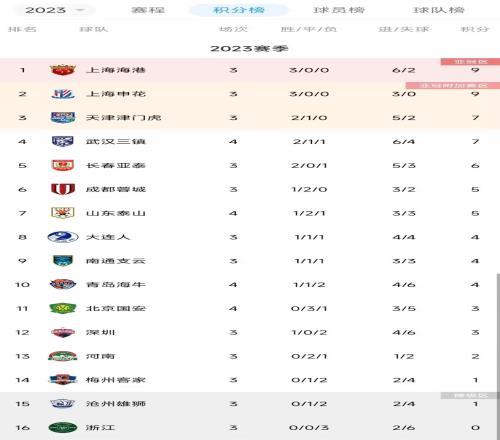The height and width of the screenshot is (440, 500).
Task: Click the 上海申花 team logo
Action: tap(63, 94)
